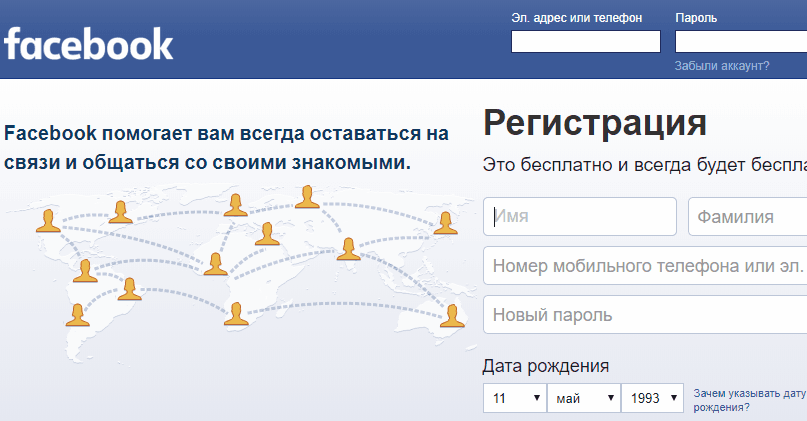Click the Имя first name field
The height and width of the screenshot is (421, 807).
coord(580,216)
